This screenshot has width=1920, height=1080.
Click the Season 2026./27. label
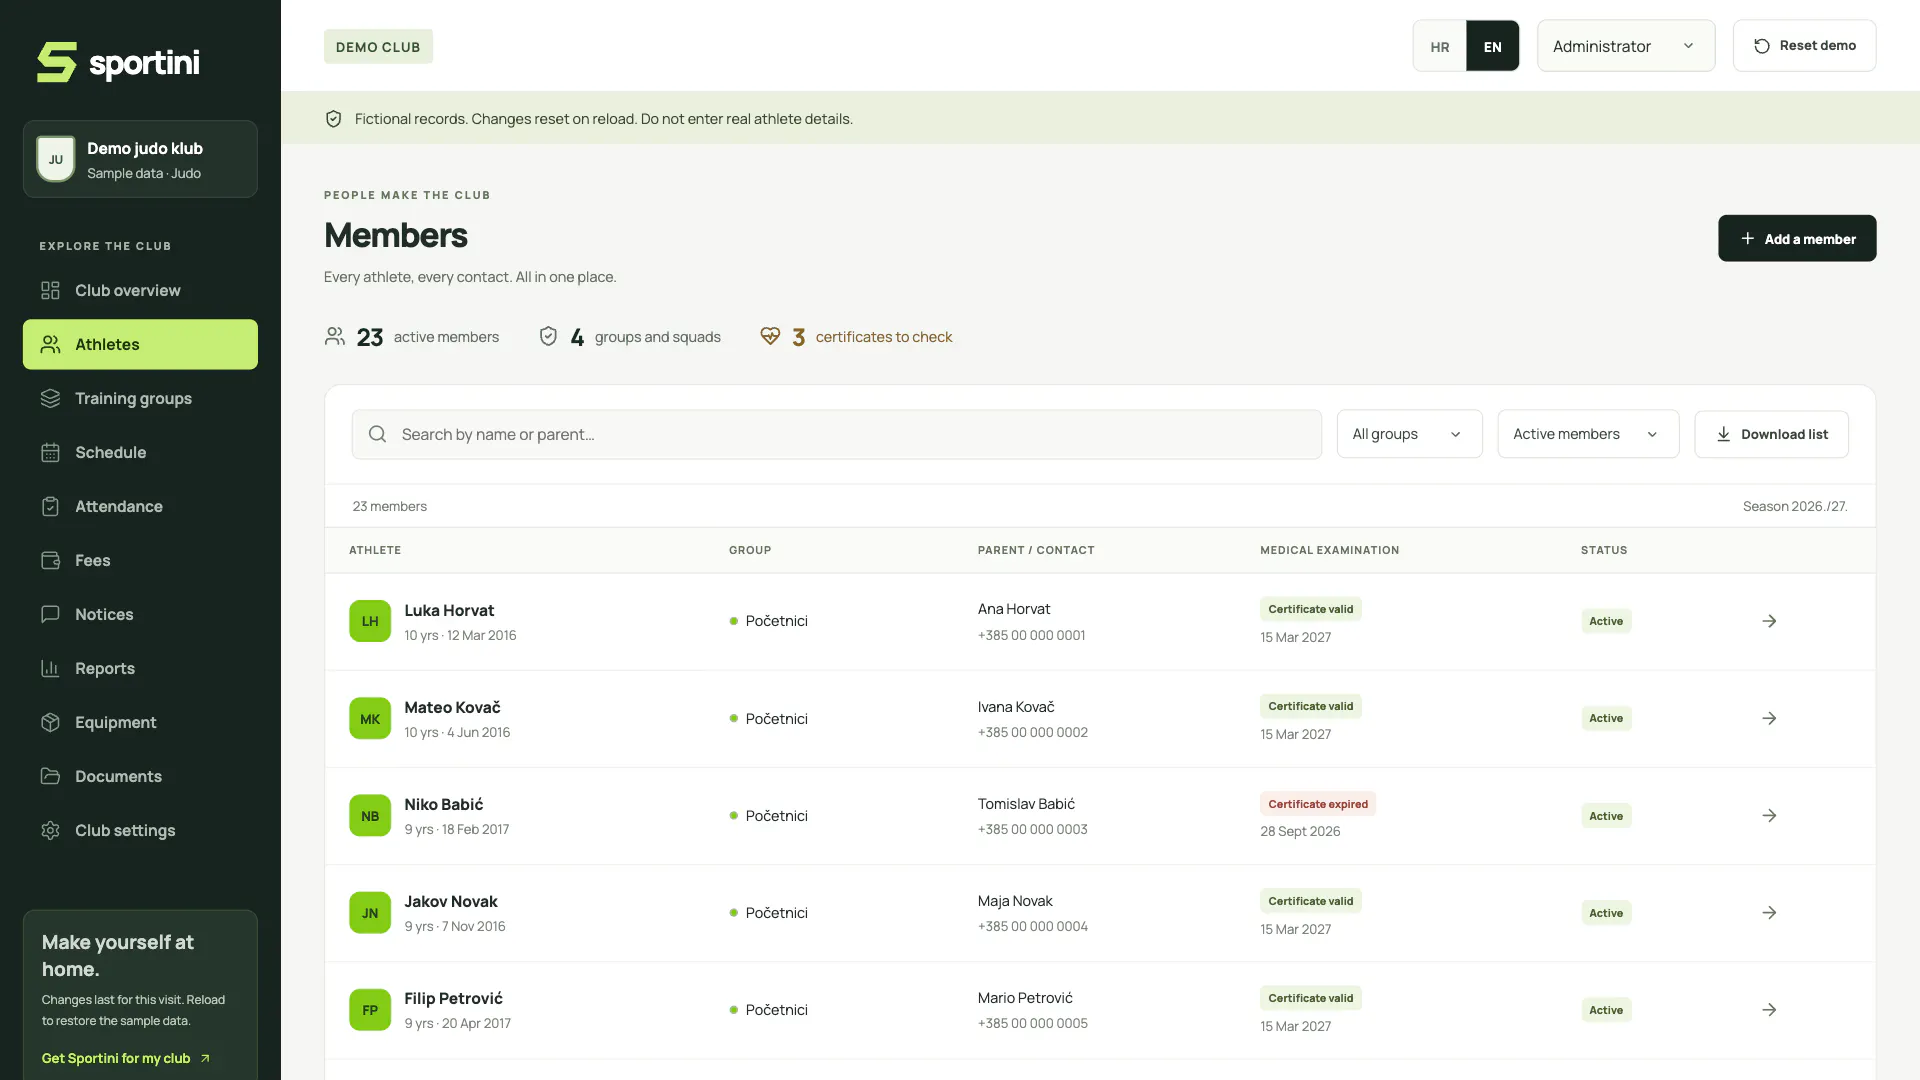tap(1795, 506)
